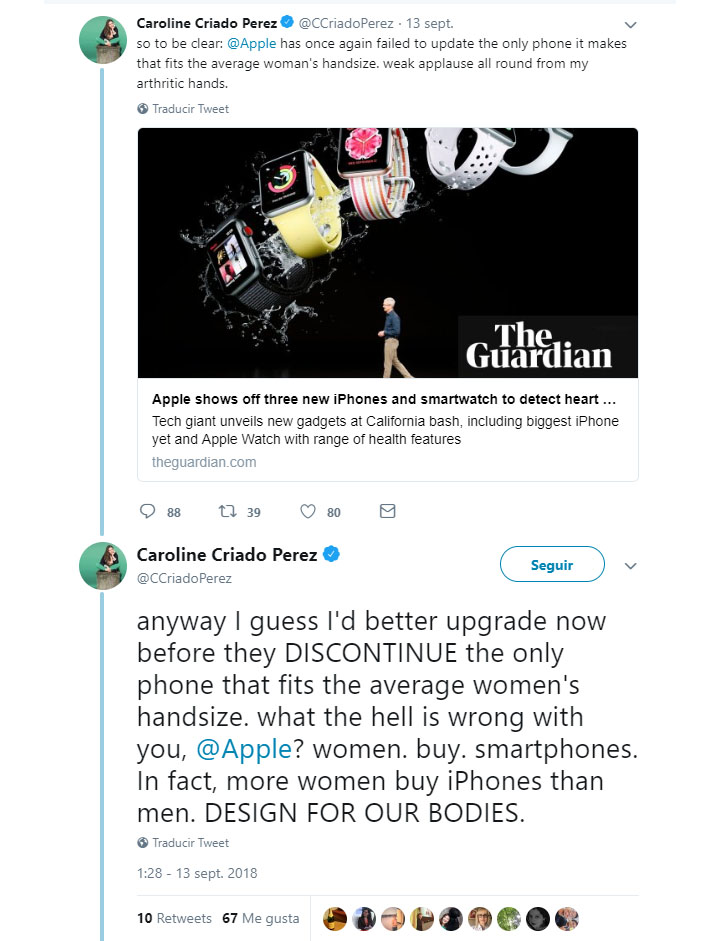The height and width of the screenshot is (941, 720).
Task: Click the globe icon beside Traducir Tweet
Action: tap(142, 109)
